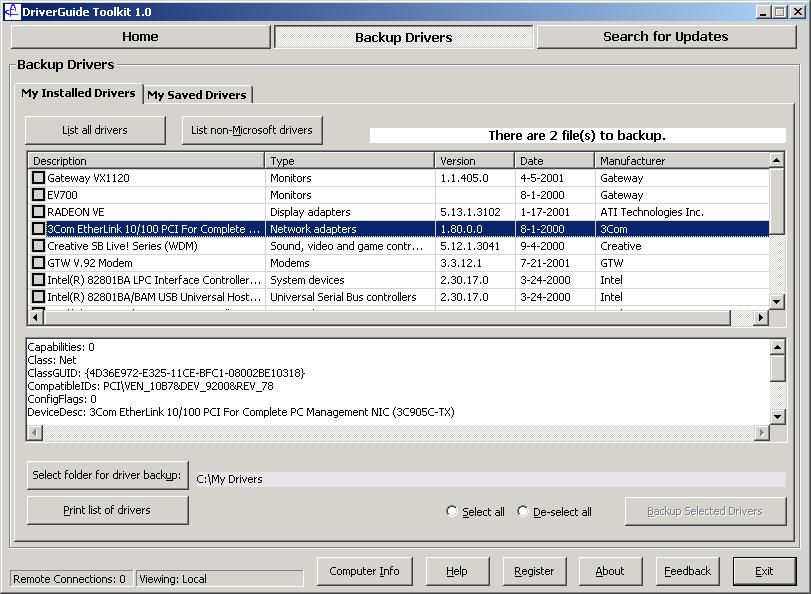Close the DriverGuide Toolkit window
The width and height of the screenshot is (811, 594).
tap(798, 11)
